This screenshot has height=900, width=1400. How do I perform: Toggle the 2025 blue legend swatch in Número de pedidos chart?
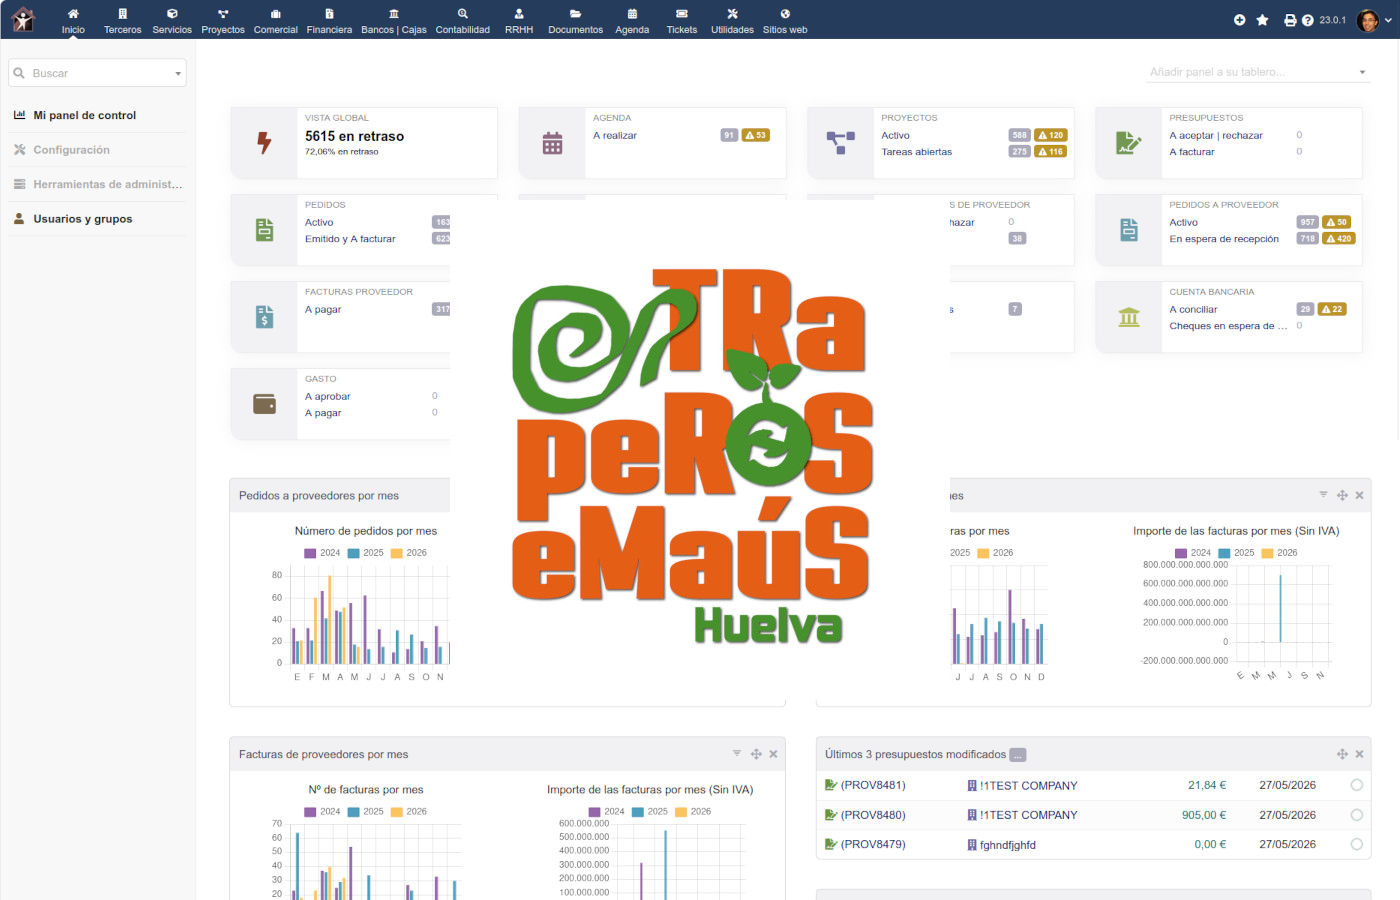click(353, 553)
